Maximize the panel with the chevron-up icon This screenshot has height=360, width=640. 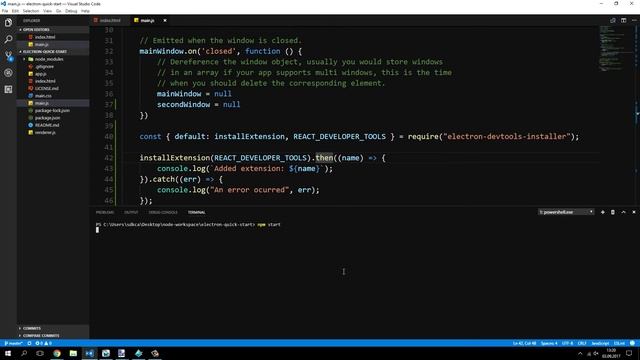623,212
